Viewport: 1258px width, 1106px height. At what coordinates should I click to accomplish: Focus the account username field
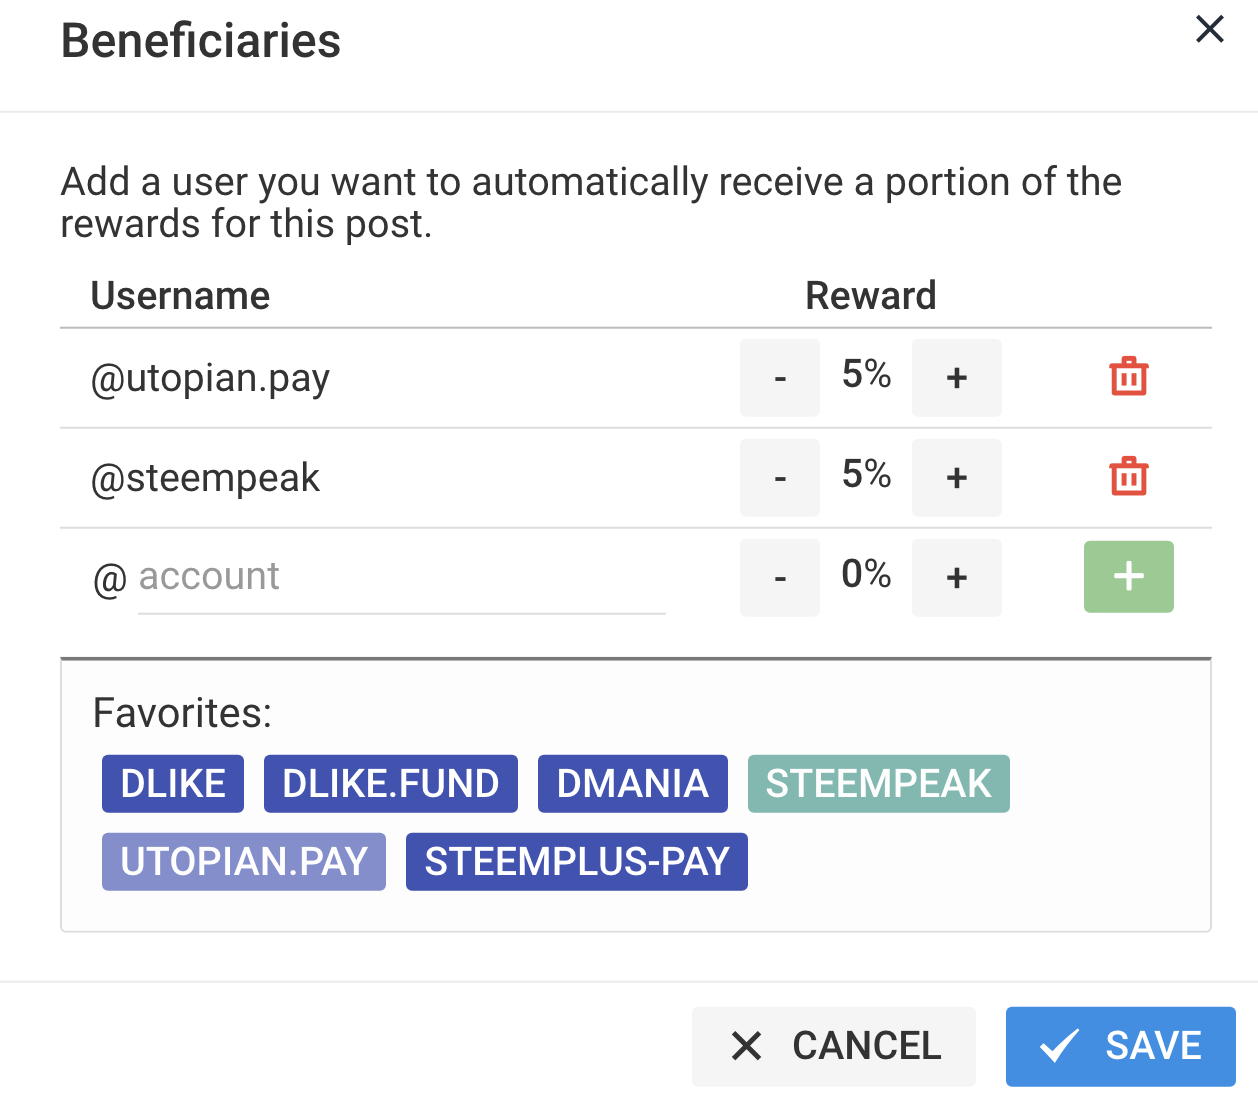tap(401, 577)
